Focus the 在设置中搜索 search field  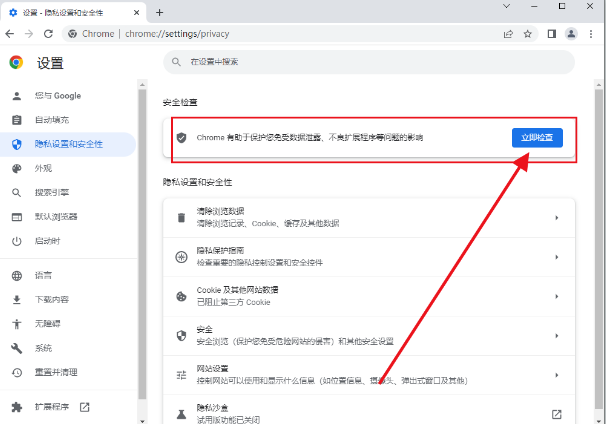pos(369,62)
